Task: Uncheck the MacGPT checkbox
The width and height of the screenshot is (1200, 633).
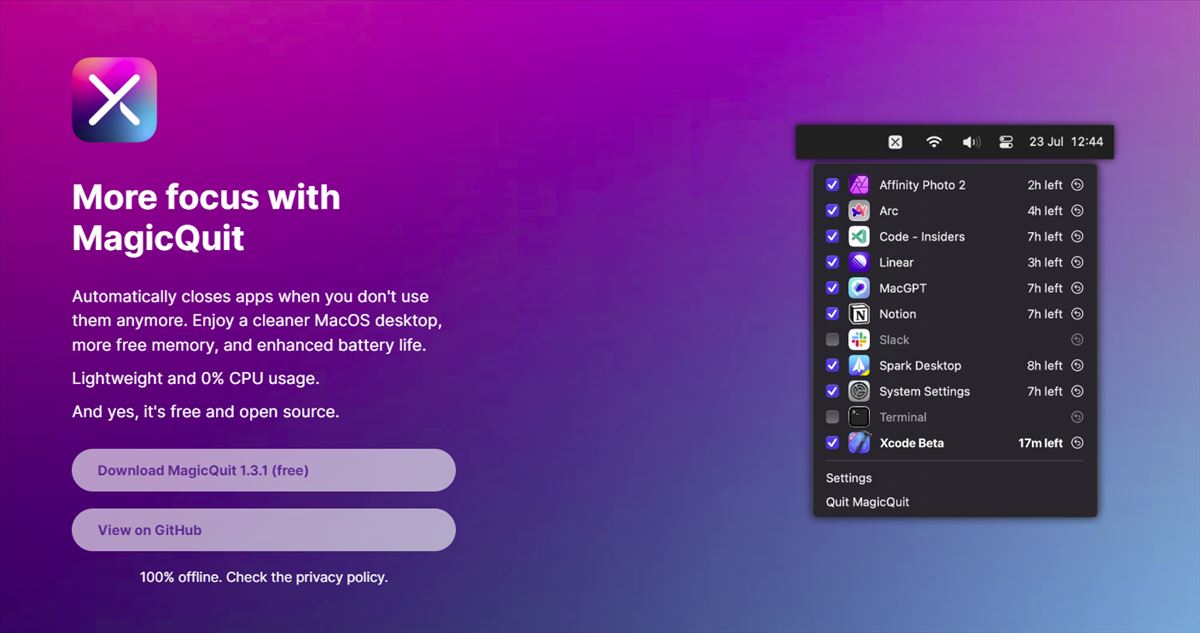Action: [x=832, y=288]
